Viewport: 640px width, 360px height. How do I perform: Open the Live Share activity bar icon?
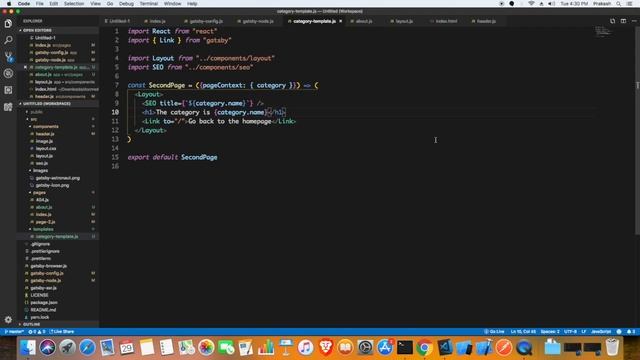click(x=8, y=107)
